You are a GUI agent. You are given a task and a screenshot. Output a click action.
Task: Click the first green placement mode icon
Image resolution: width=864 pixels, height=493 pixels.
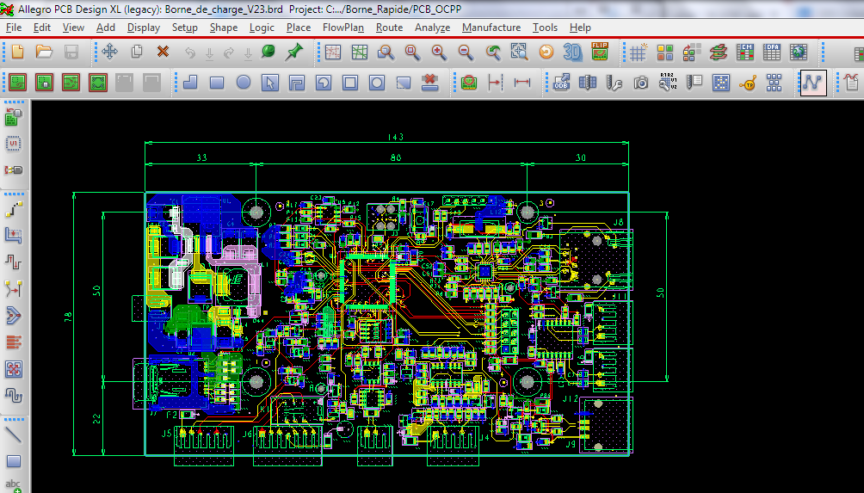point(18,83)
